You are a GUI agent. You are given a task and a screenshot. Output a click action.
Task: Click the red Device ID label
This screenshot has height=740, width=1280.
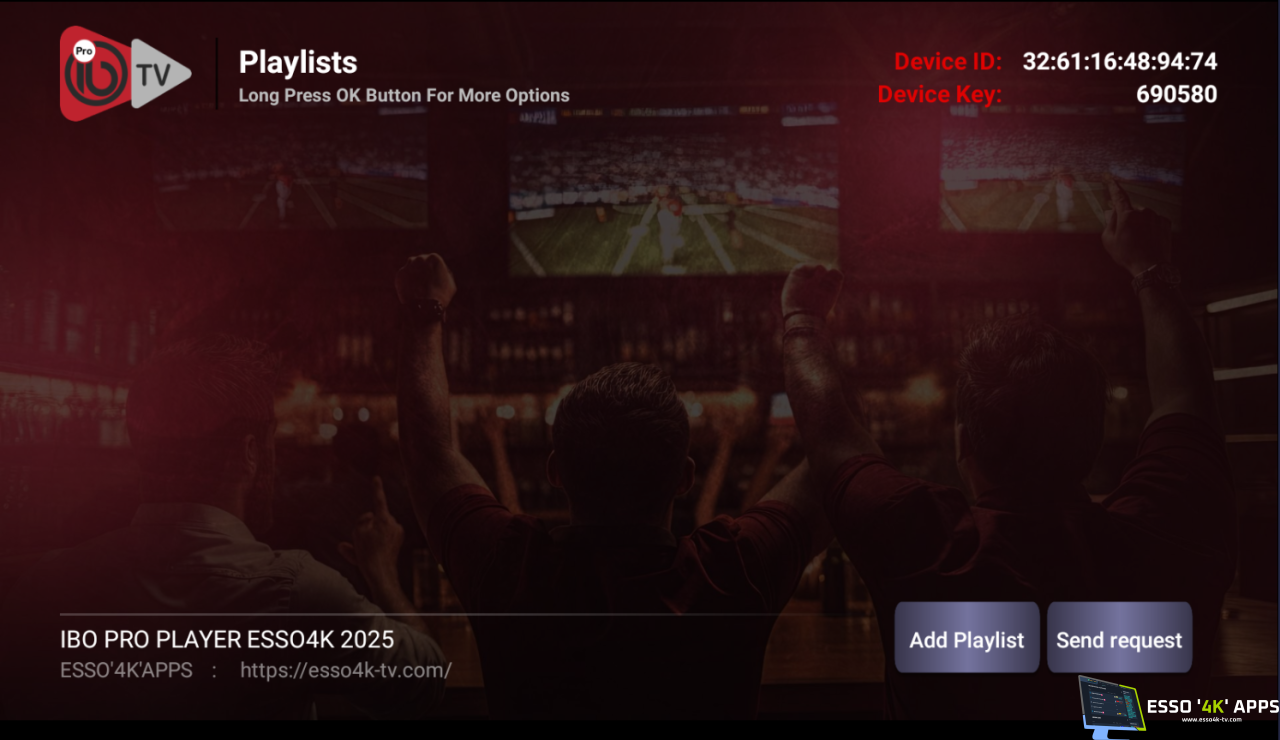pyautogui.click(x=948, y=62)
